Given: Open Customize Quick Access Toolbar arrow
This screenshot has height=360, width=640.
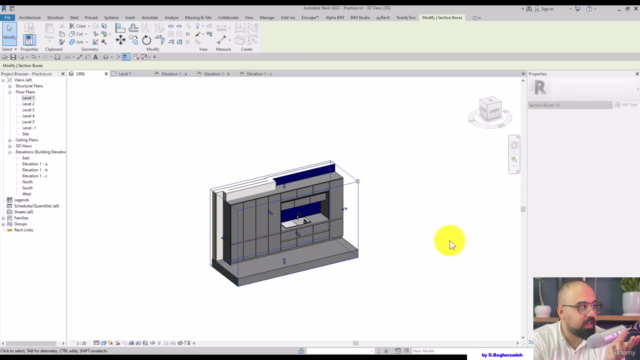Looking at the screenshot, I should [x=155, y=57].
